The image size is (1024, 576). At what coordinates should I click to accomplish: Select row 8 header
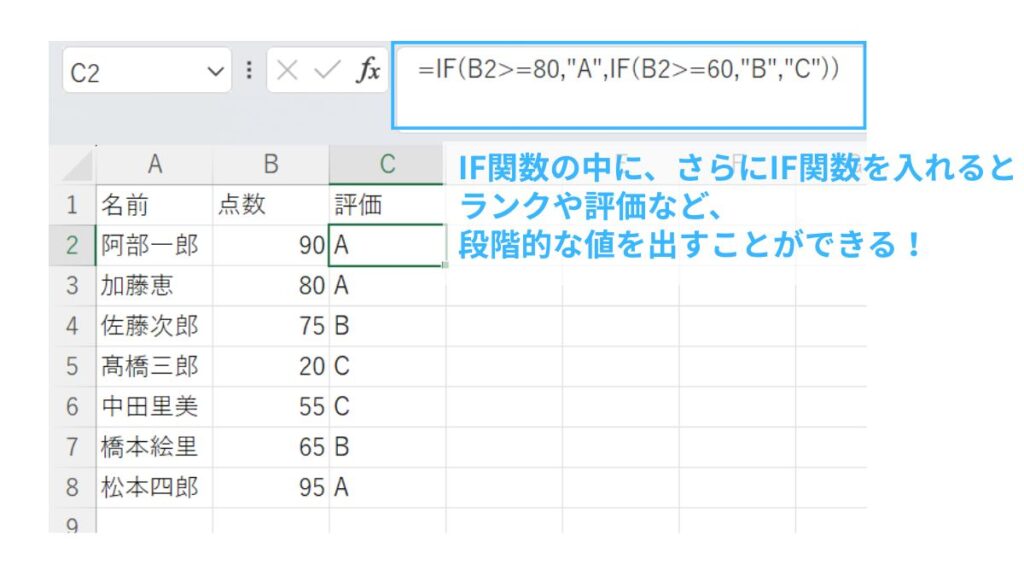click(72, 488)
